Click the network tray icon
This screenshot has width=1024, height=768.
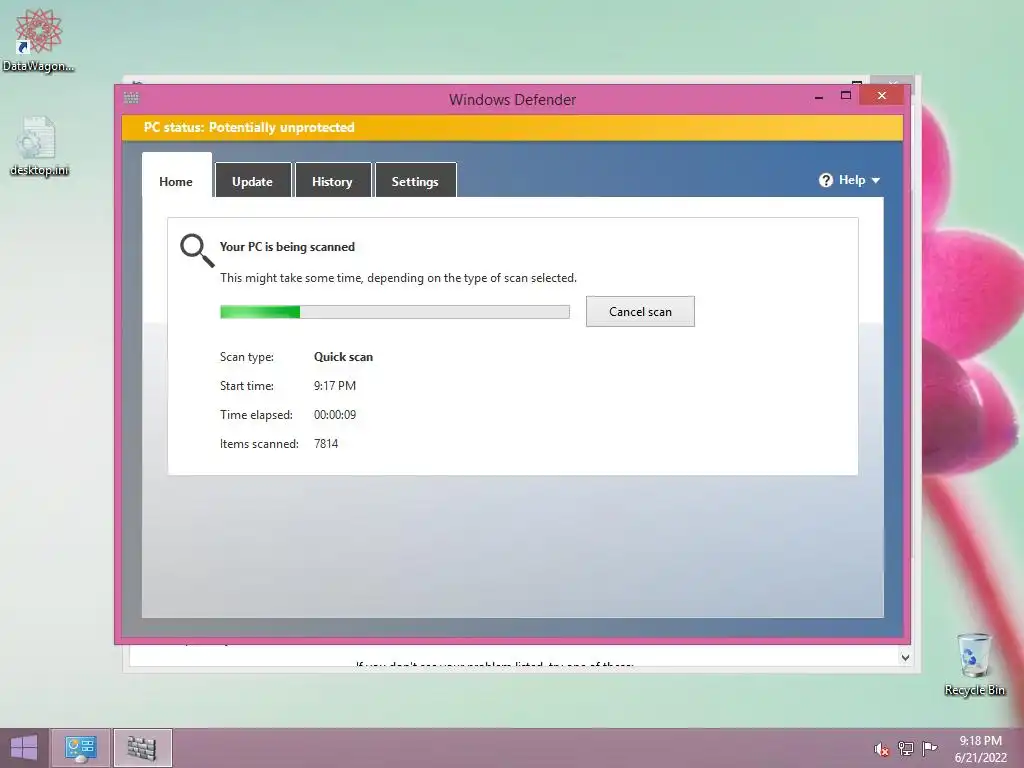906,749
